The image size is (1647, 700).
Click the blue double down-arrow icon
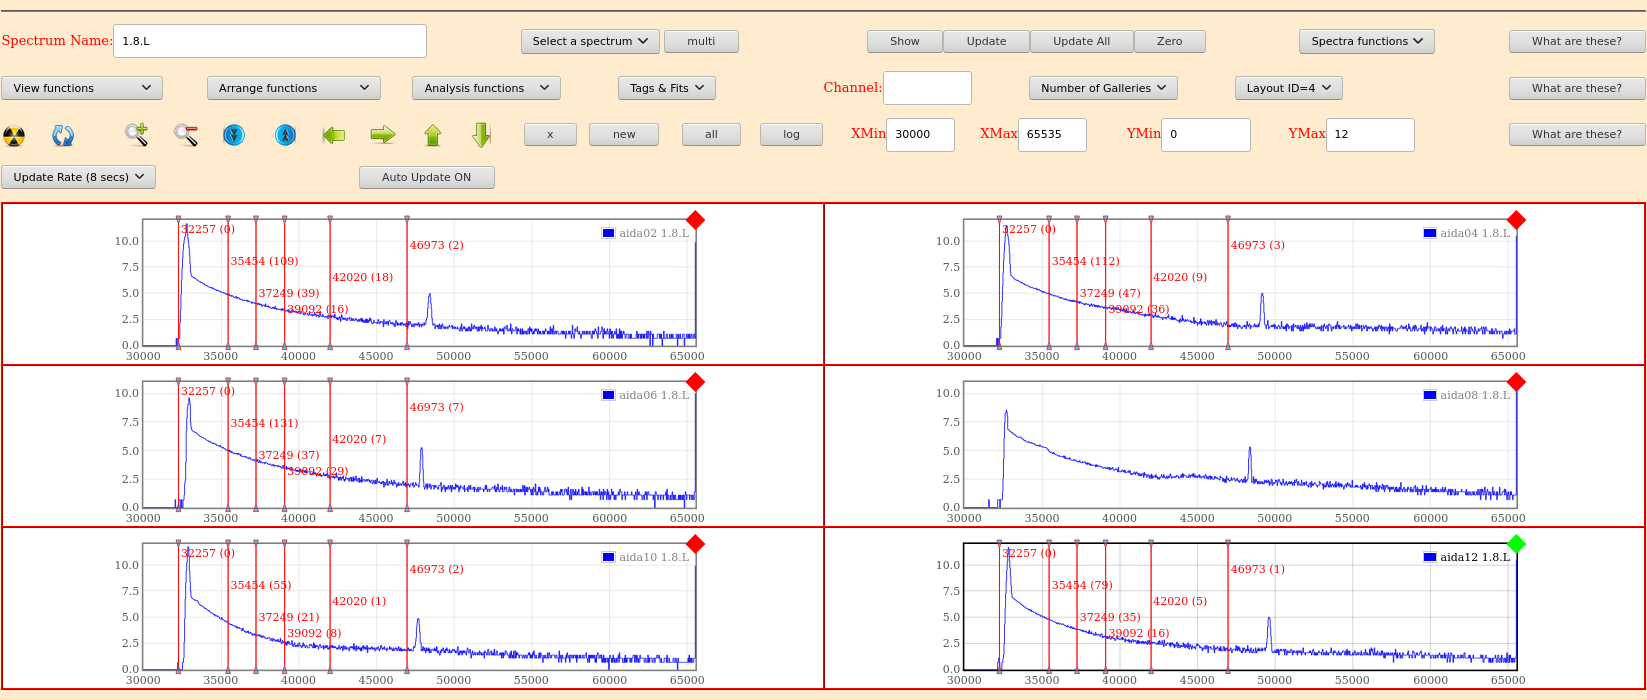[x=234, y=134]
